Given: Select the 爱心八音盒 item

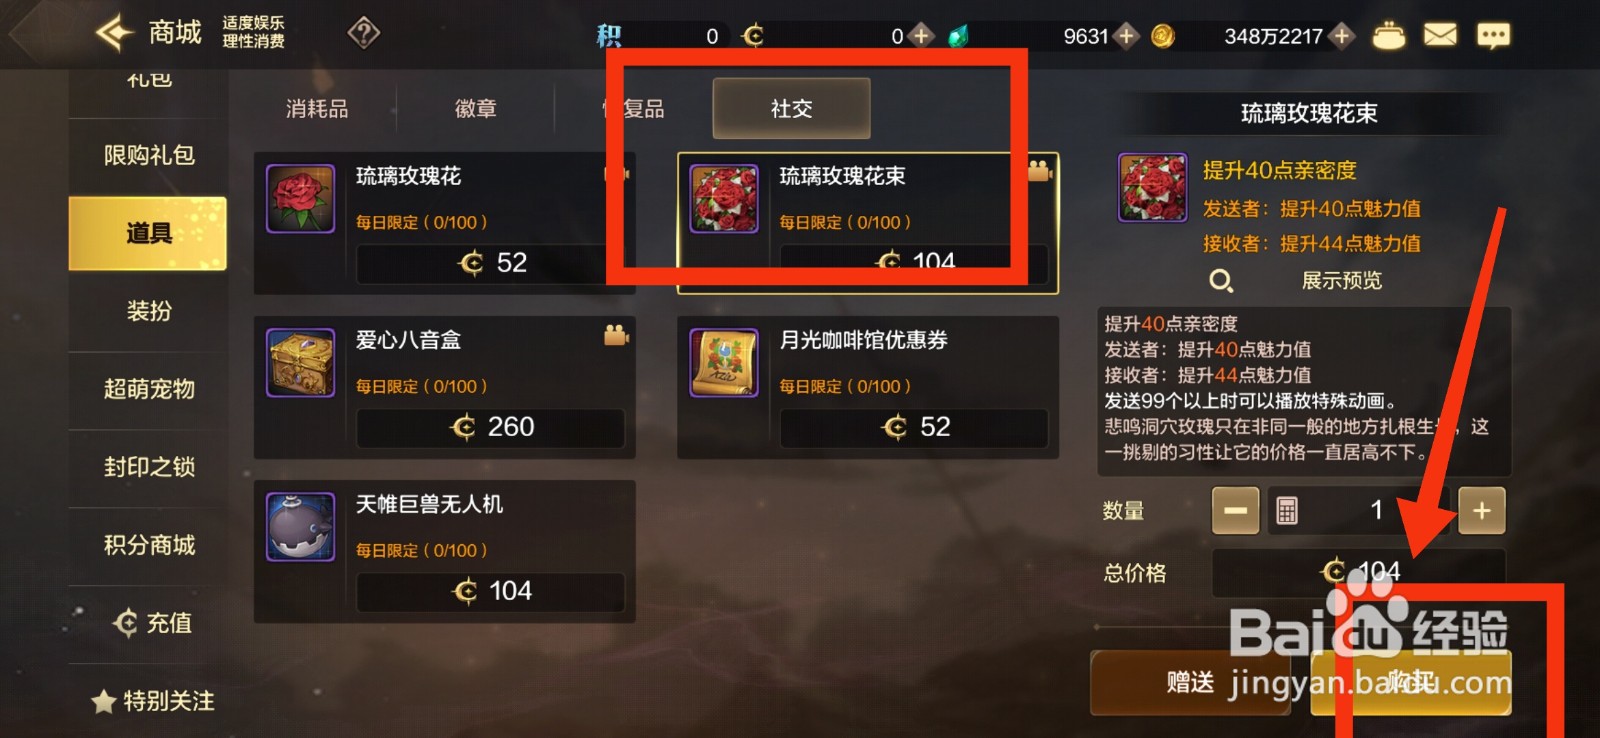Looking at the screenshot, I should (x=445, y=388).
